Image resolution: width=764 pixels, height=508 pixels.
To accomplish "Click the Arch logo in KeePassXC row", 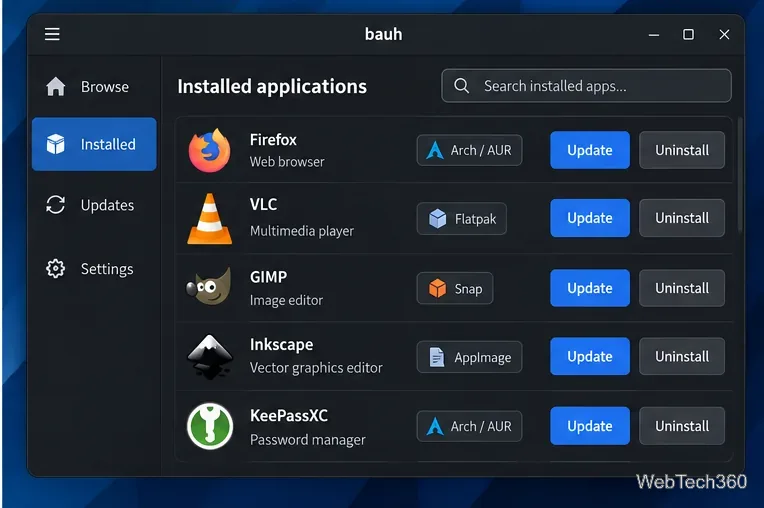I will (435, 426).
